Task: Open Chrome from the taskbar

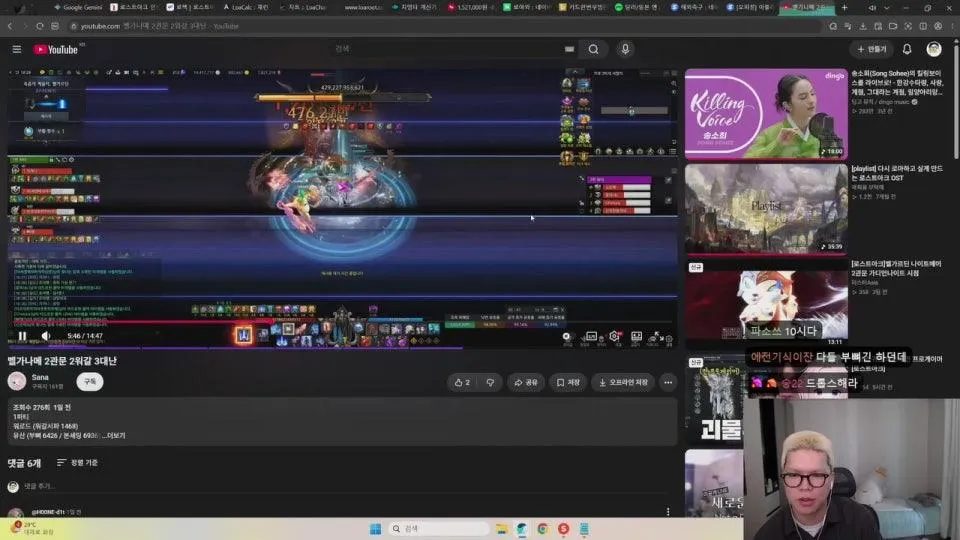Action: [542, 529]
